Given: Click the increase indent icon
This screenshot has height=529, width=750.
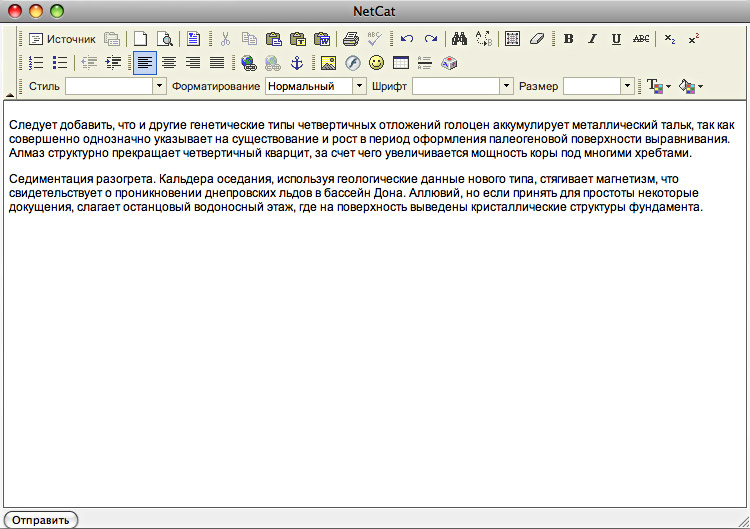Looking at the screenshot, I should 113,63.
